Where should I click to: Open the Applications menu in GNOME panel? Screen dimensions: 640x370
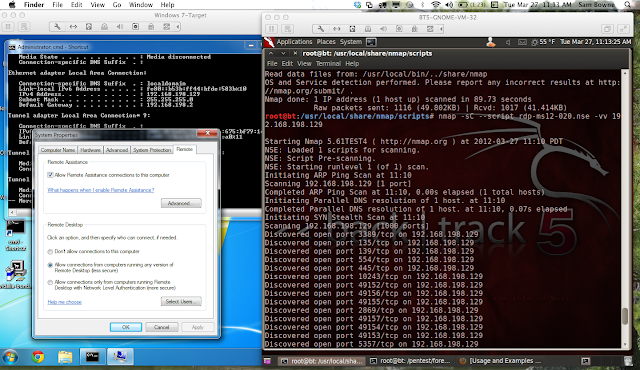pyautogui.click(x=294, y=42)
